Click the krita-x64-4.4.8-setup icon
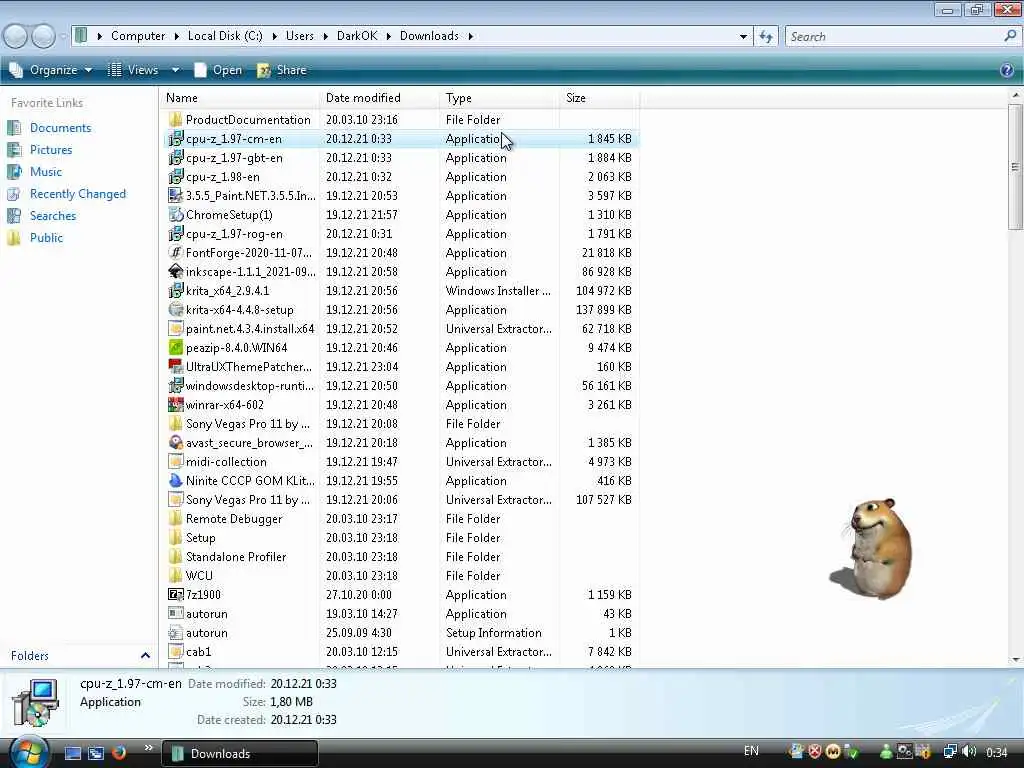The image size is (1024, 768). click(x=176, y=310)
